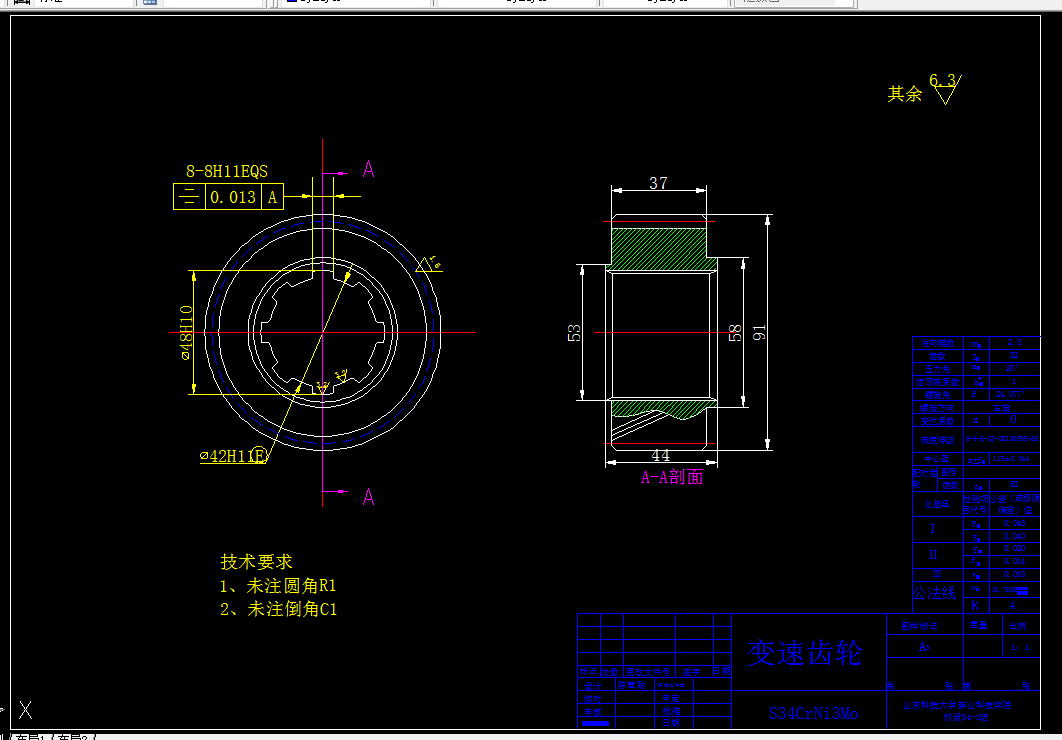This screenshot has width=1062, height=740.
Task: Select the 机设04-1班 class text
Action: click(x=967, y=717)
